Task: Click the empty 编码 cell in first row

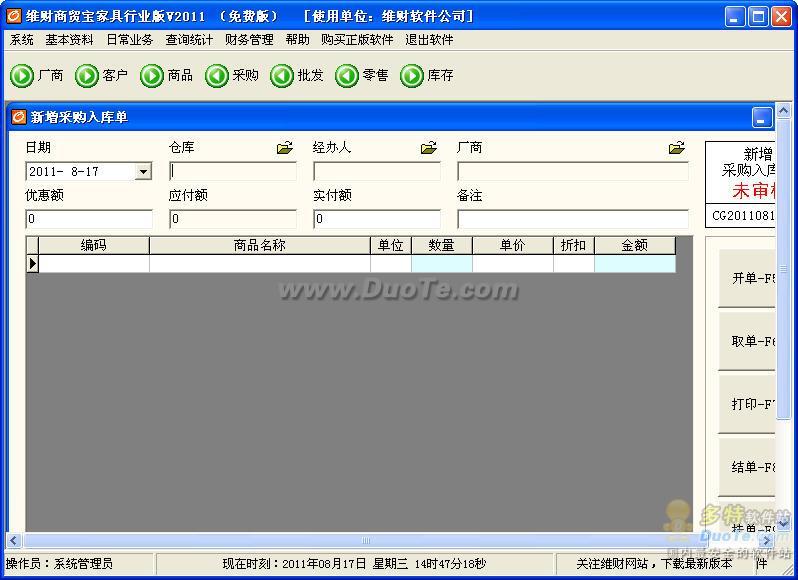Action: (94, 264)
